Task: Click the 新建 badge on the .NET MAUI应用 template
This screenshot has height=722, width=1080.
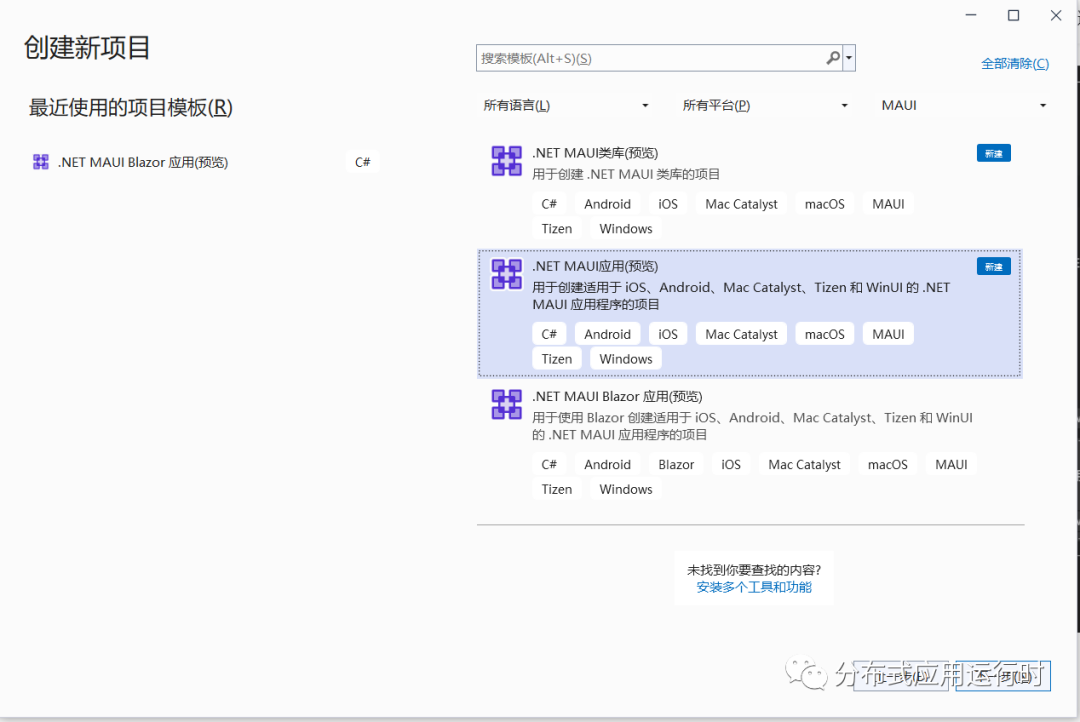Action: (x=993, y=267)
